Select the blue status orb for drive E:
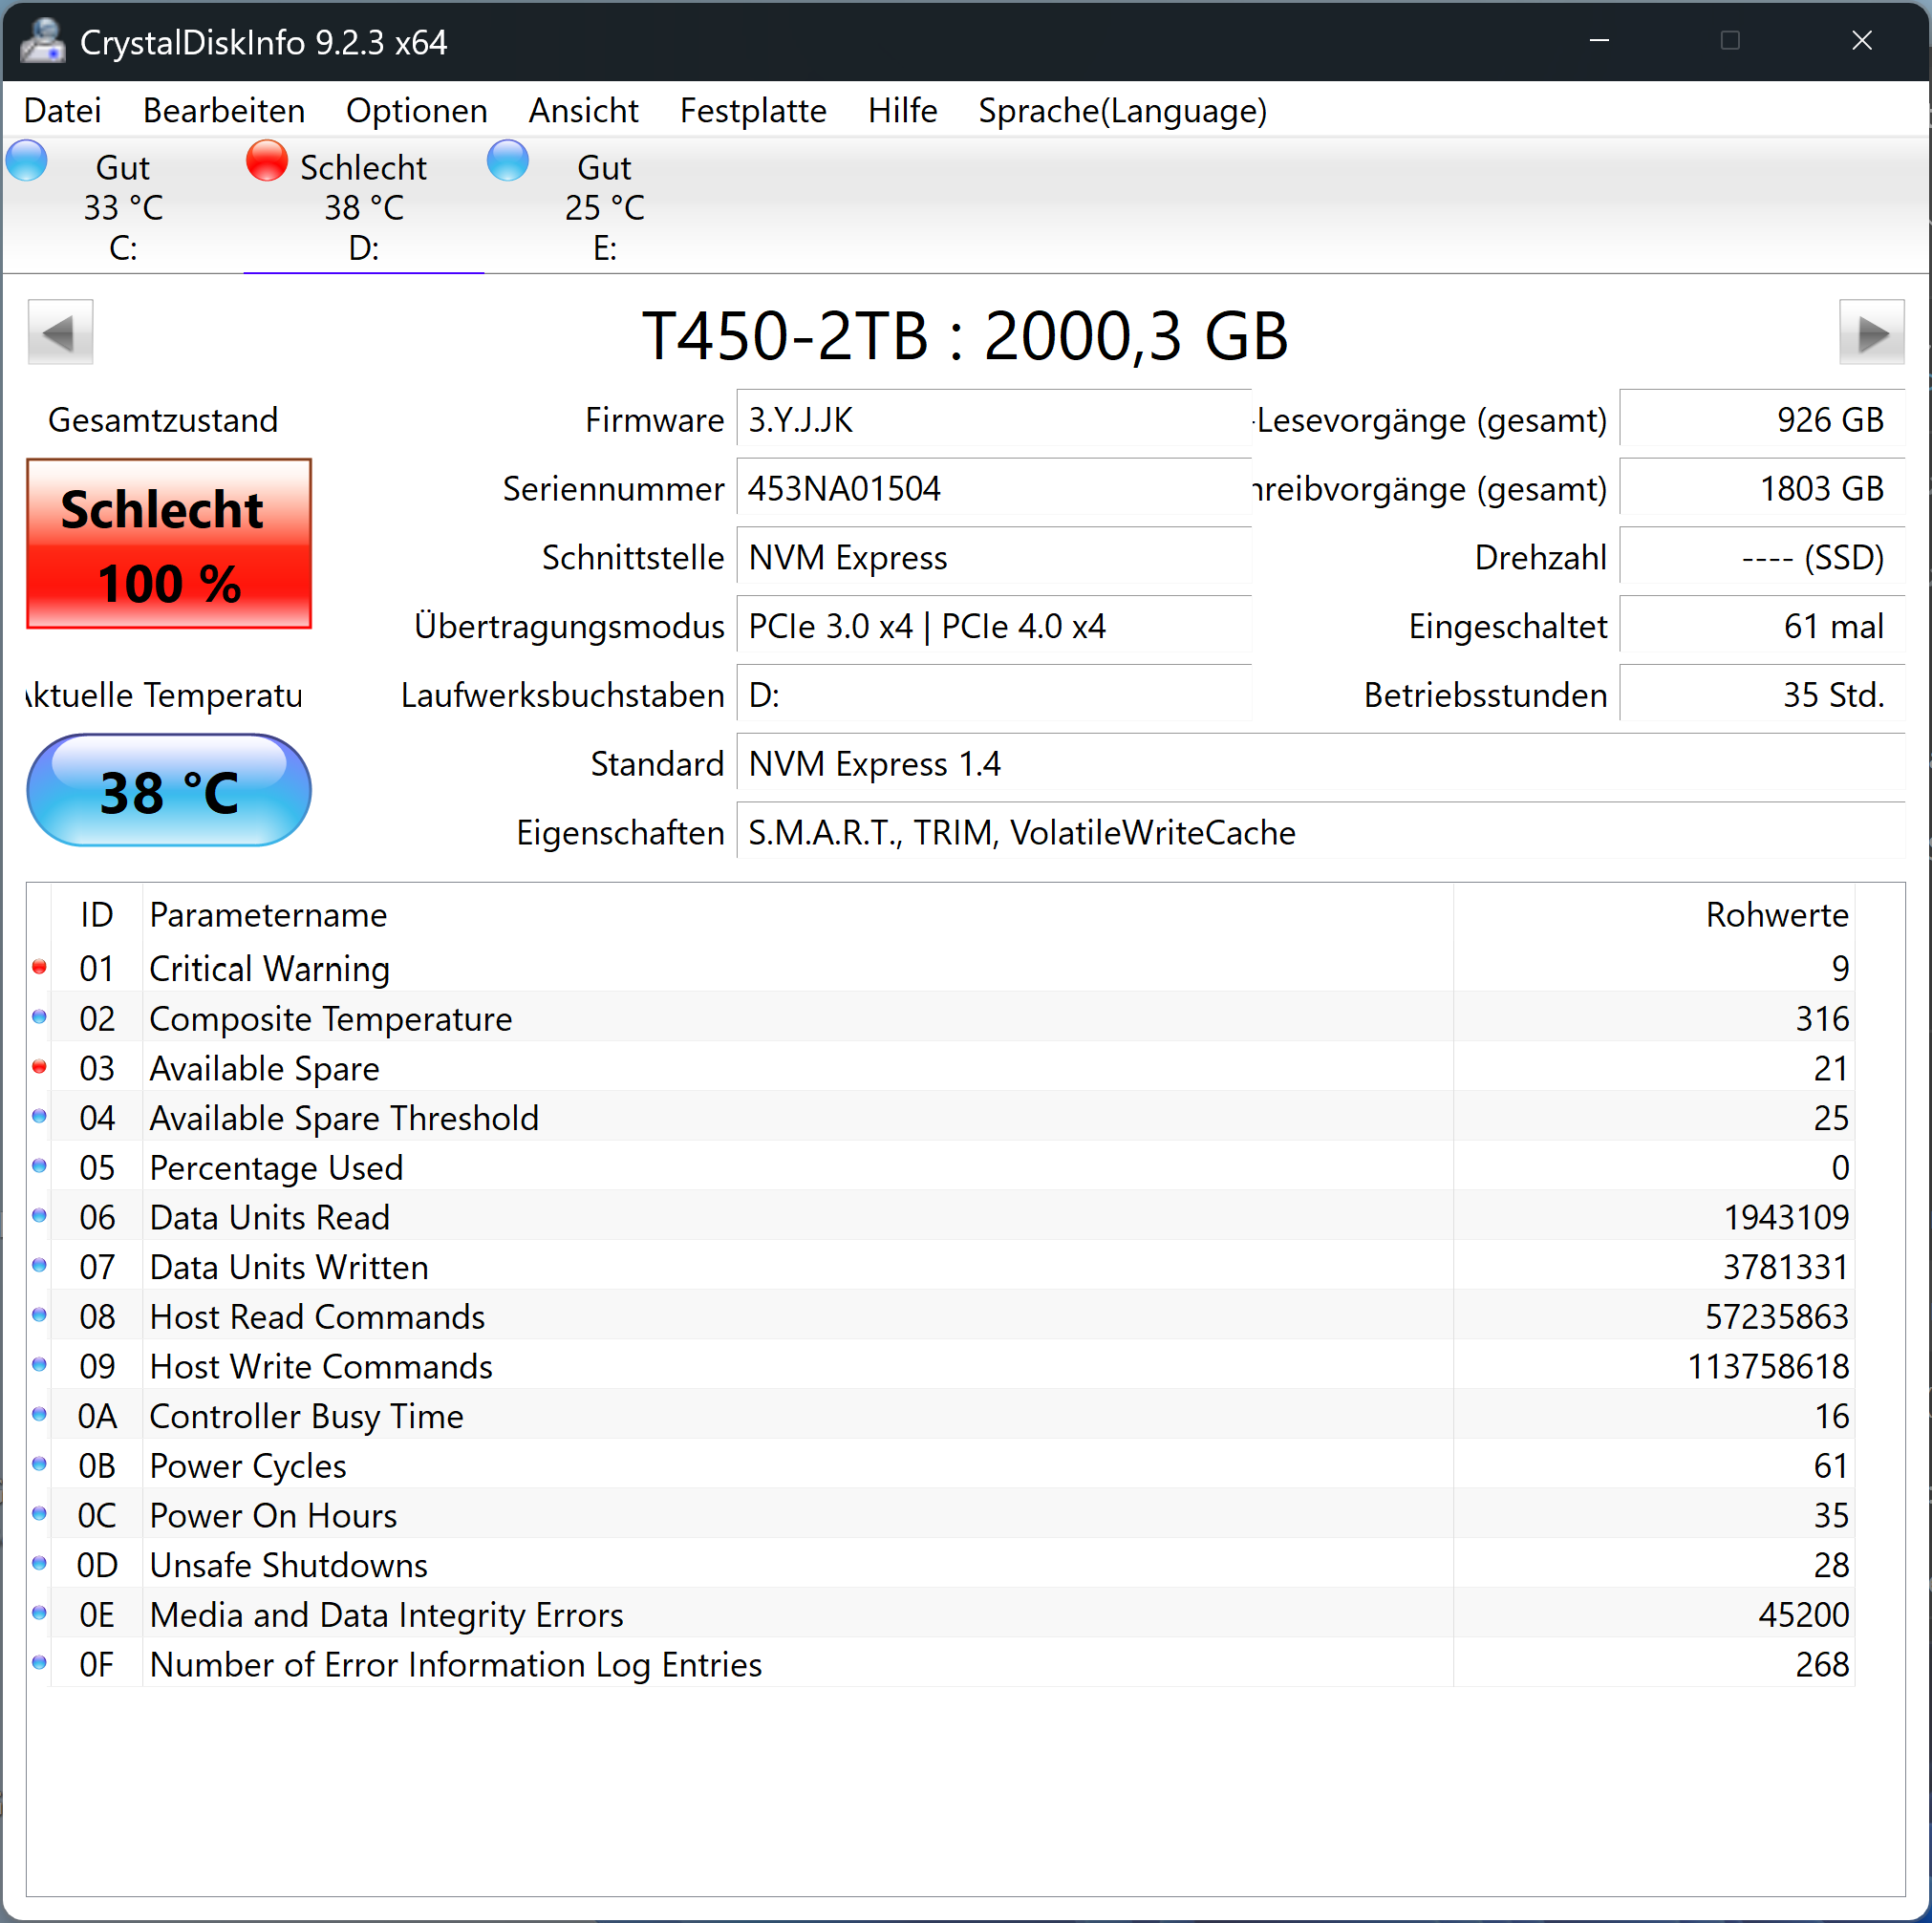The image size is (1932, 1923). pyautogui.click(x=508, y=161)
